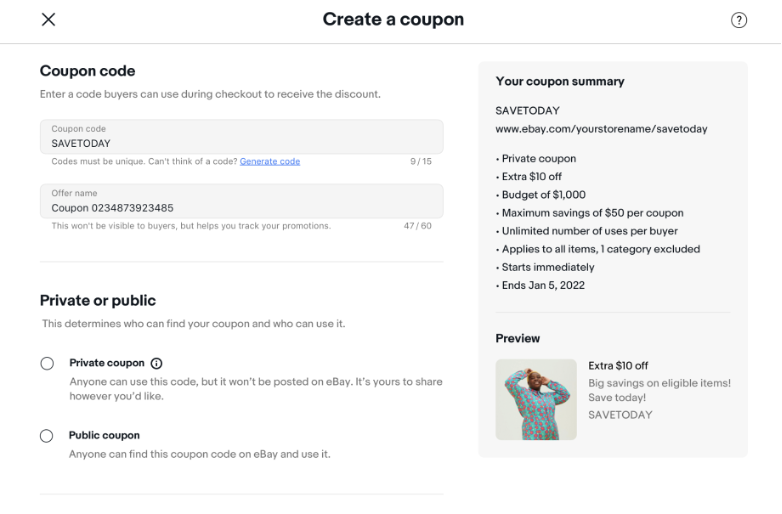Click the Coupon code section heading

coord(87,71)
